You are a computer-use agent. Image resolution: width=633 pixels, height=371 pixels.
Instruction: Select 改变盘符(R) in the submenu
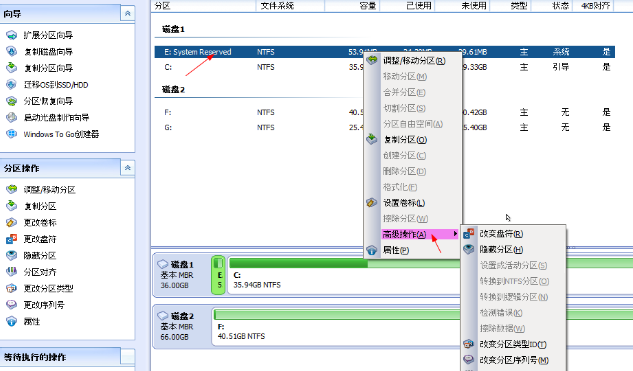[x=501, y=234]
